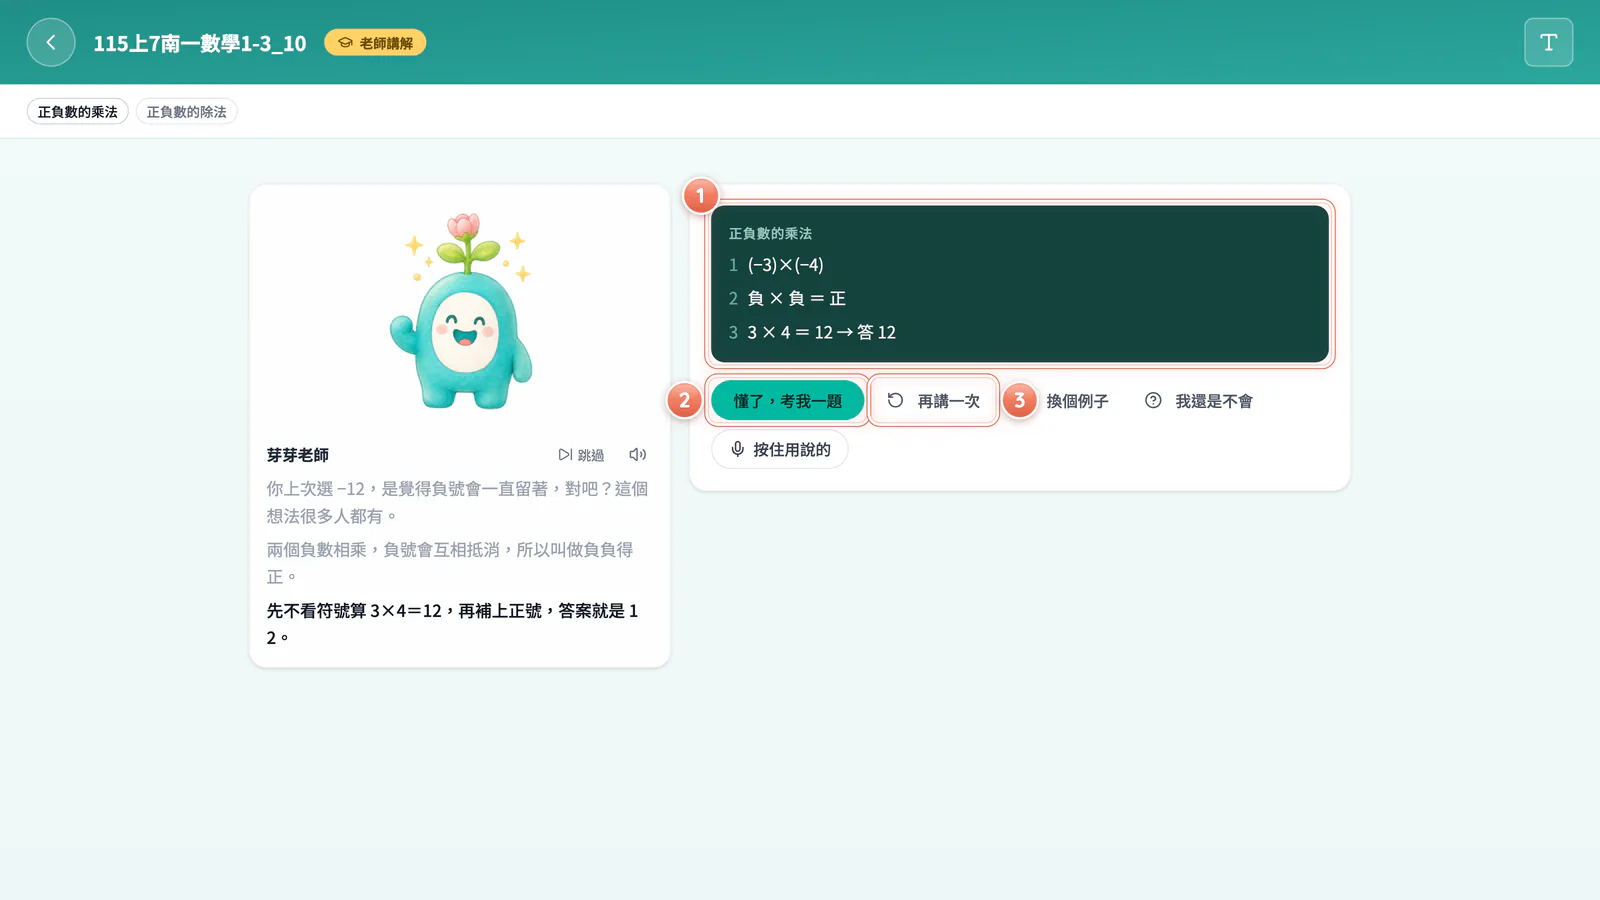Click the lesson title 115上7南一數學1-3_10
The width and height of the screenshot is (1600, 900).
[x=200, y=43]
